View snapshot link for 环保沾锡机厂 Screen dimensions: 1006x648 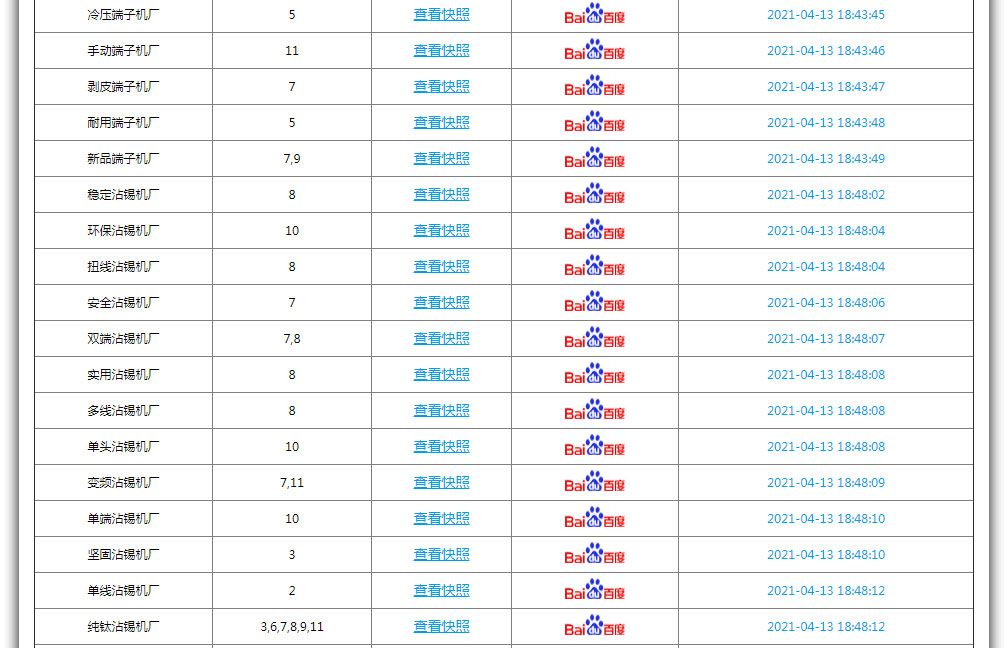tap(441, 230)
